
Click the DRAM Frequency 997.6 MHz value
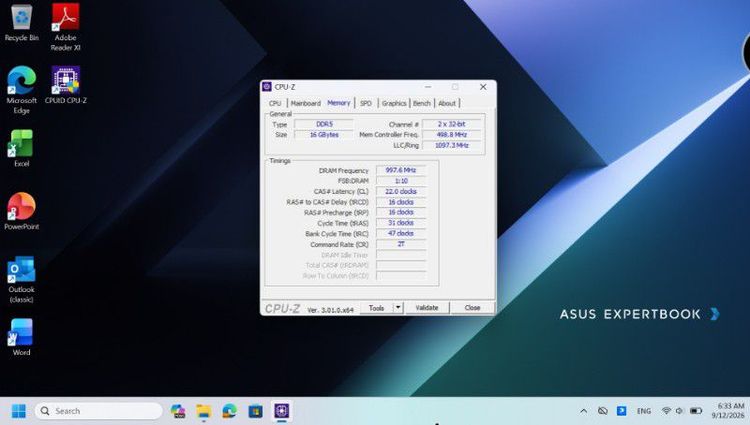coord(401,170)
